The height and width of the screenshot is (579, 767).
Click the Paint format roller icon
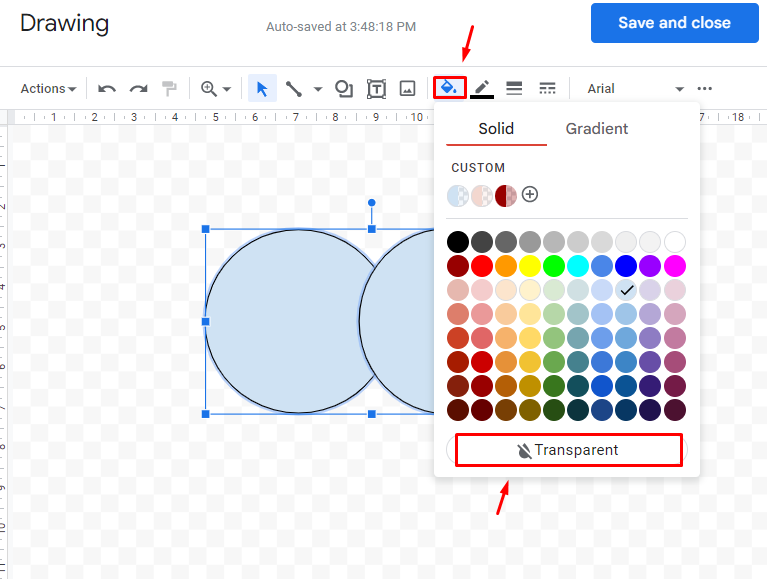pos(169,89)
